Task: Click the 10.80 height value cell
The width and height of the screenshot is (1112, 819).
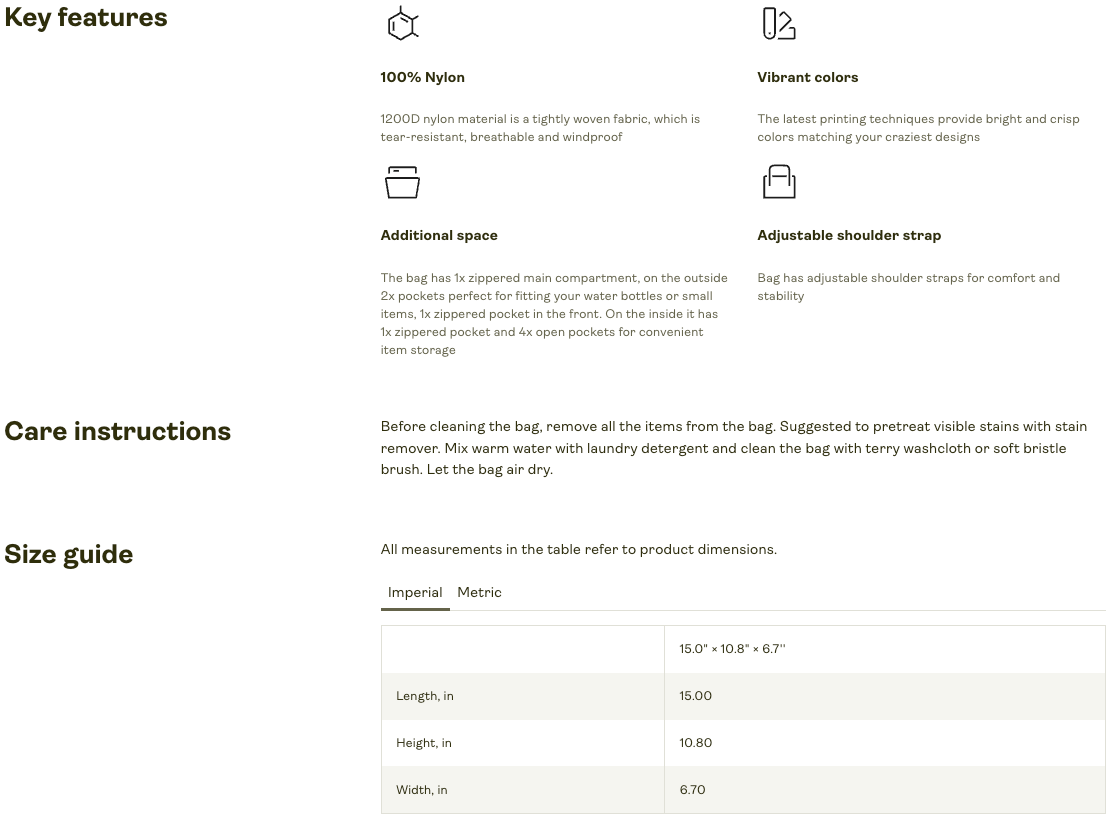Action: coord(696,744)
